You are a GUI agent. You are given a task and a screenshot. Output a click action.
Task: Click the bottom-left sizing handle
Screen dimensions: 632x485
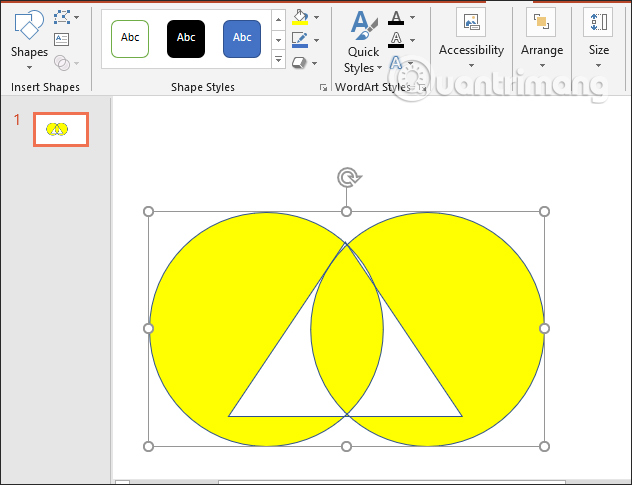148,446
